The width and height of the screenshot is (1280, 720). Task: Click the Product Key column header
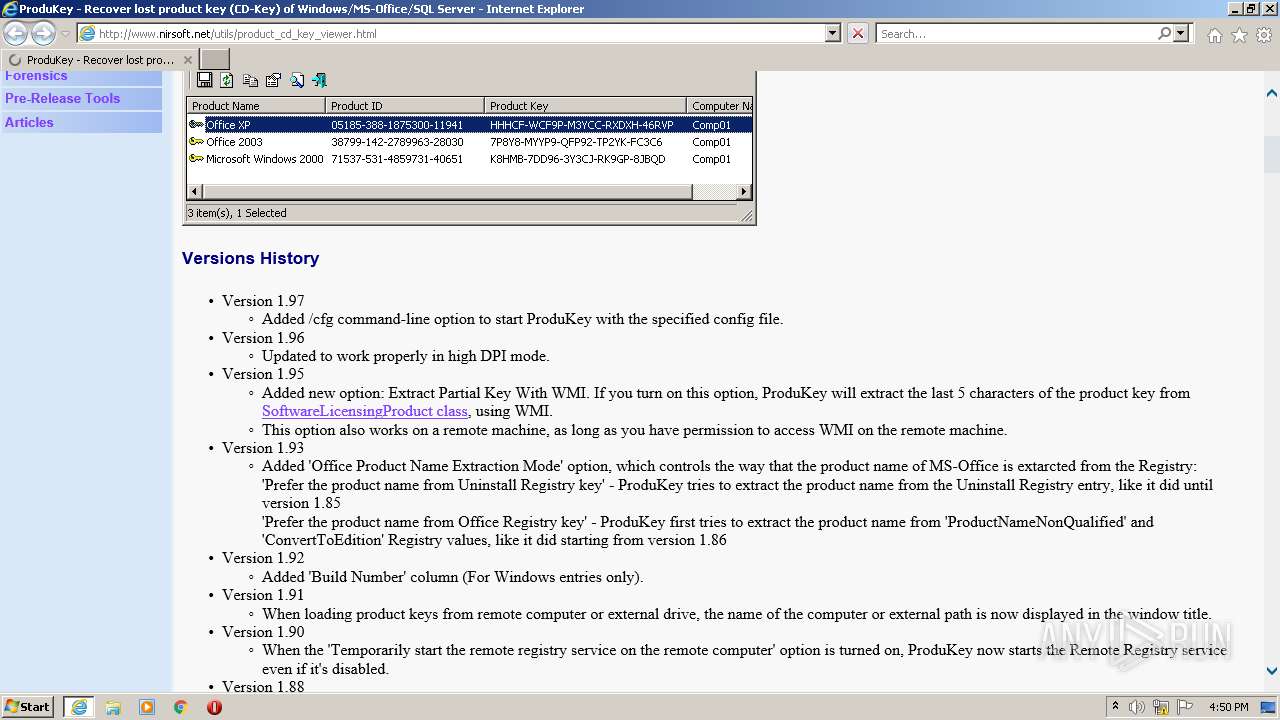(586, 105)
